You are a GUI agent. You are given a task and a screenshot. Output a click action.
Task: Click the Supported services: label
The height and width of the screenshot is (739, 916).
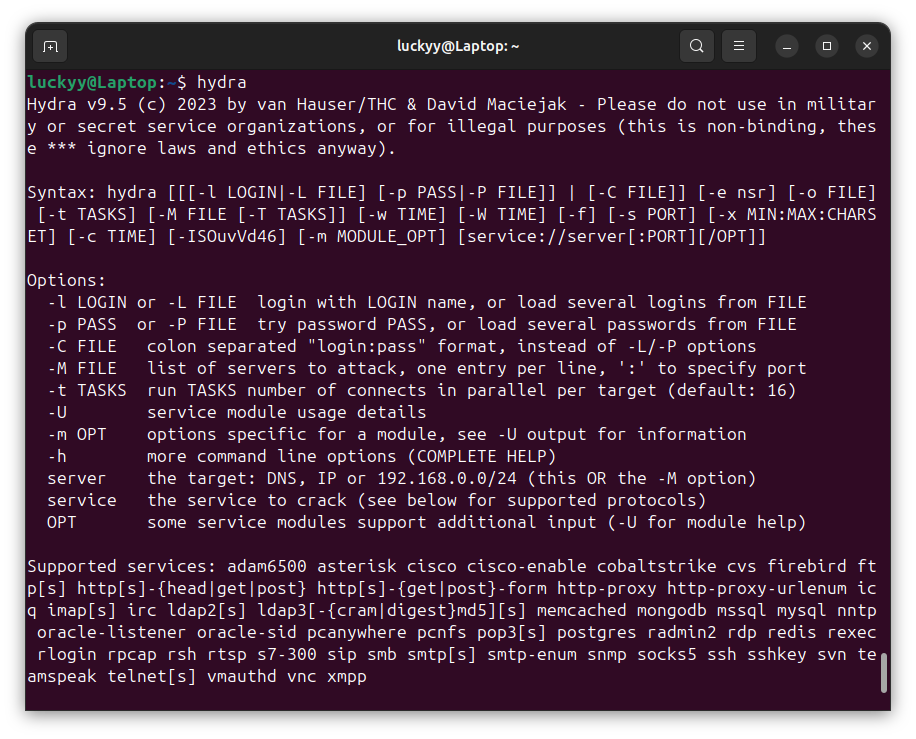[x=112, y=566]
